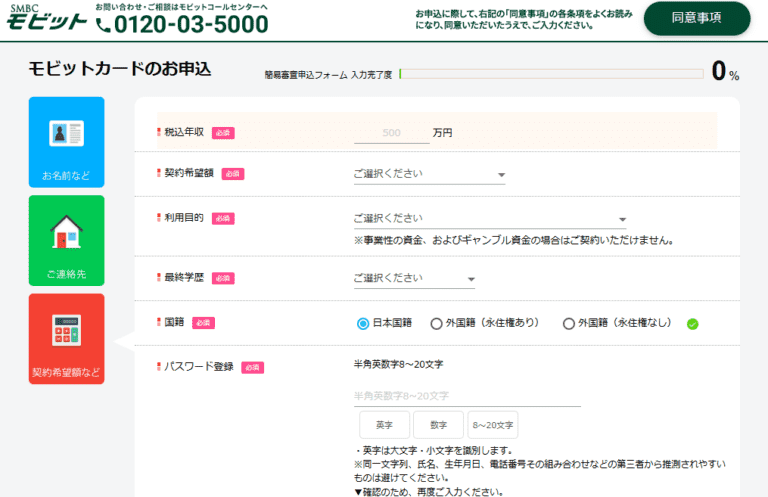Expand the 利用目的 dropdown list
The image size is (768, 497).
click(x=489, y=219)
